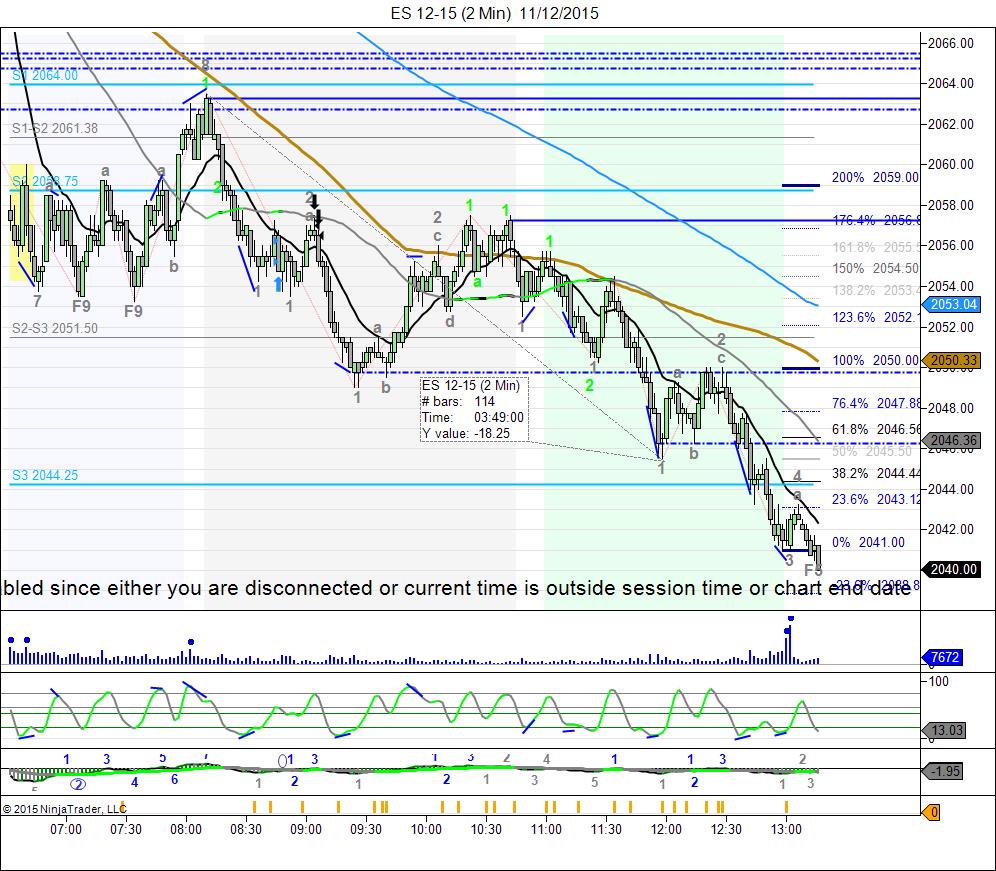Select the 200% 2059.00 Fibonacci label

point(875,177)
